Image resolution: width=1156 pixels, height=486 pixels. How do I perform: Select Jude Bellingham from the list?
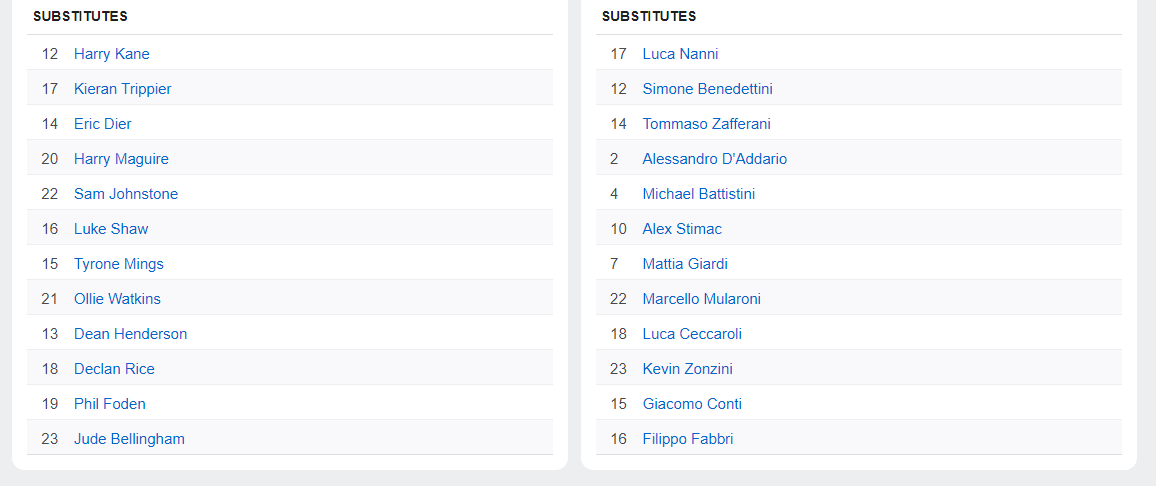pyautogui.click(x=129, y=439)
